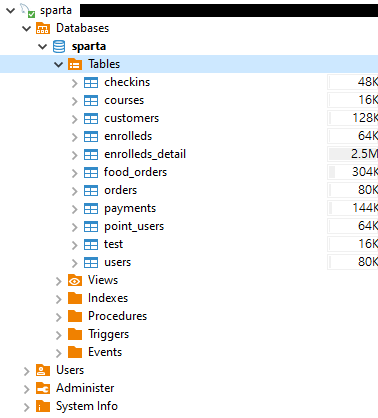Expand the point_users table node
The width and height of the screenshot is (378, 418).
(75, 227)
